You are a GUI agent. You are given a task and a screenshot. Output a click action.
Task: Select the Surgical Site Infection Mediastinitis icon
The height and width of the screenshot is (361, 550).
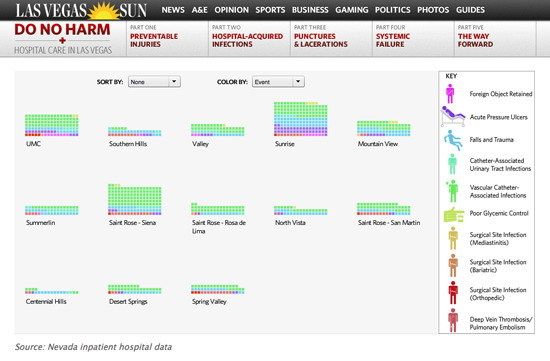coord(453,238)
